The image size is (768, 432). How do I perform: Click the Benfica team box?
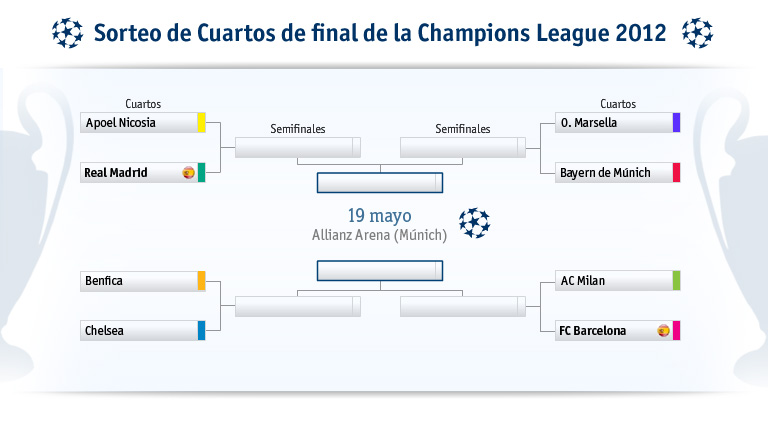pyautogui.click(x=138, y=281)
